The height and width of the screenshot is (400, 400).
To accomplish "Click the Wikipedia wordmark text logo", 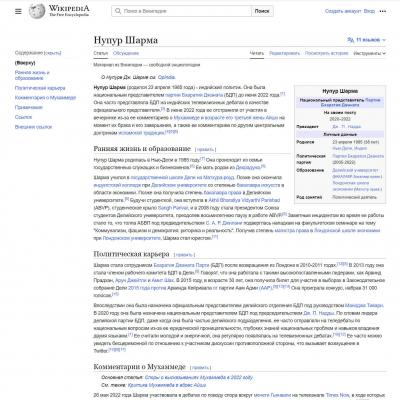I will (x=69, y=11).
